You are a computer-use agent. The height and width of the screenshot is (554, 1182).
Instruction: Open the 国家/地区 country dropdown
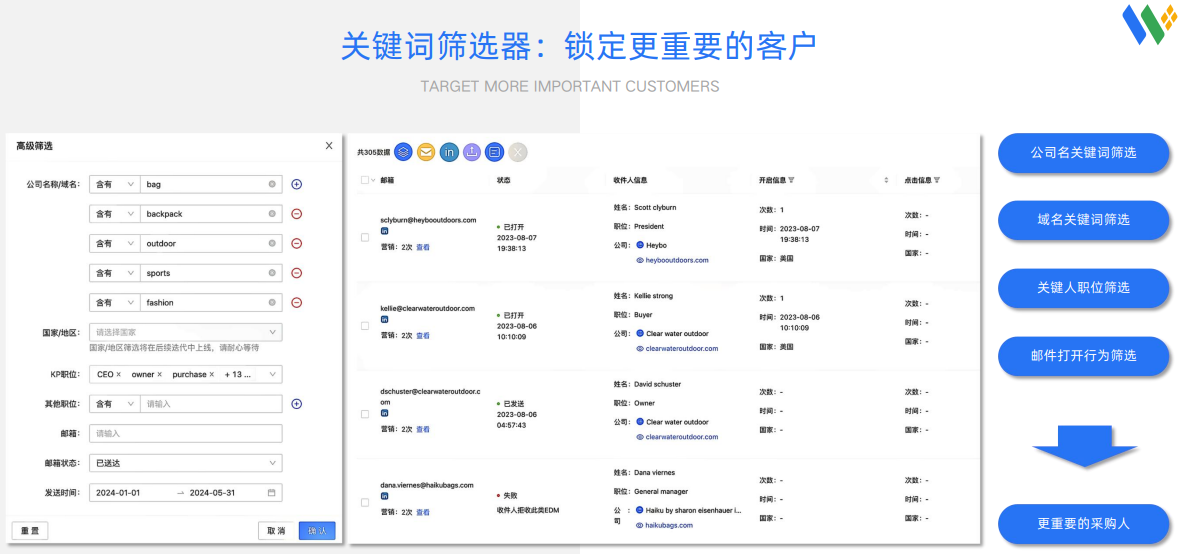tap(185, 332)
